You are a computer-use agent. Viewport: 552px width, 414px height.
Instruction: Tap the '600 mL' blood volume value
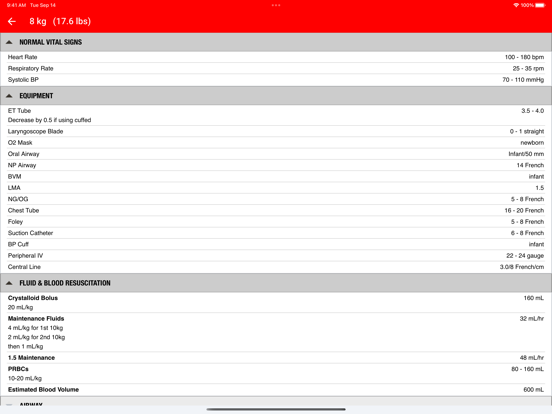click(533, 390)
